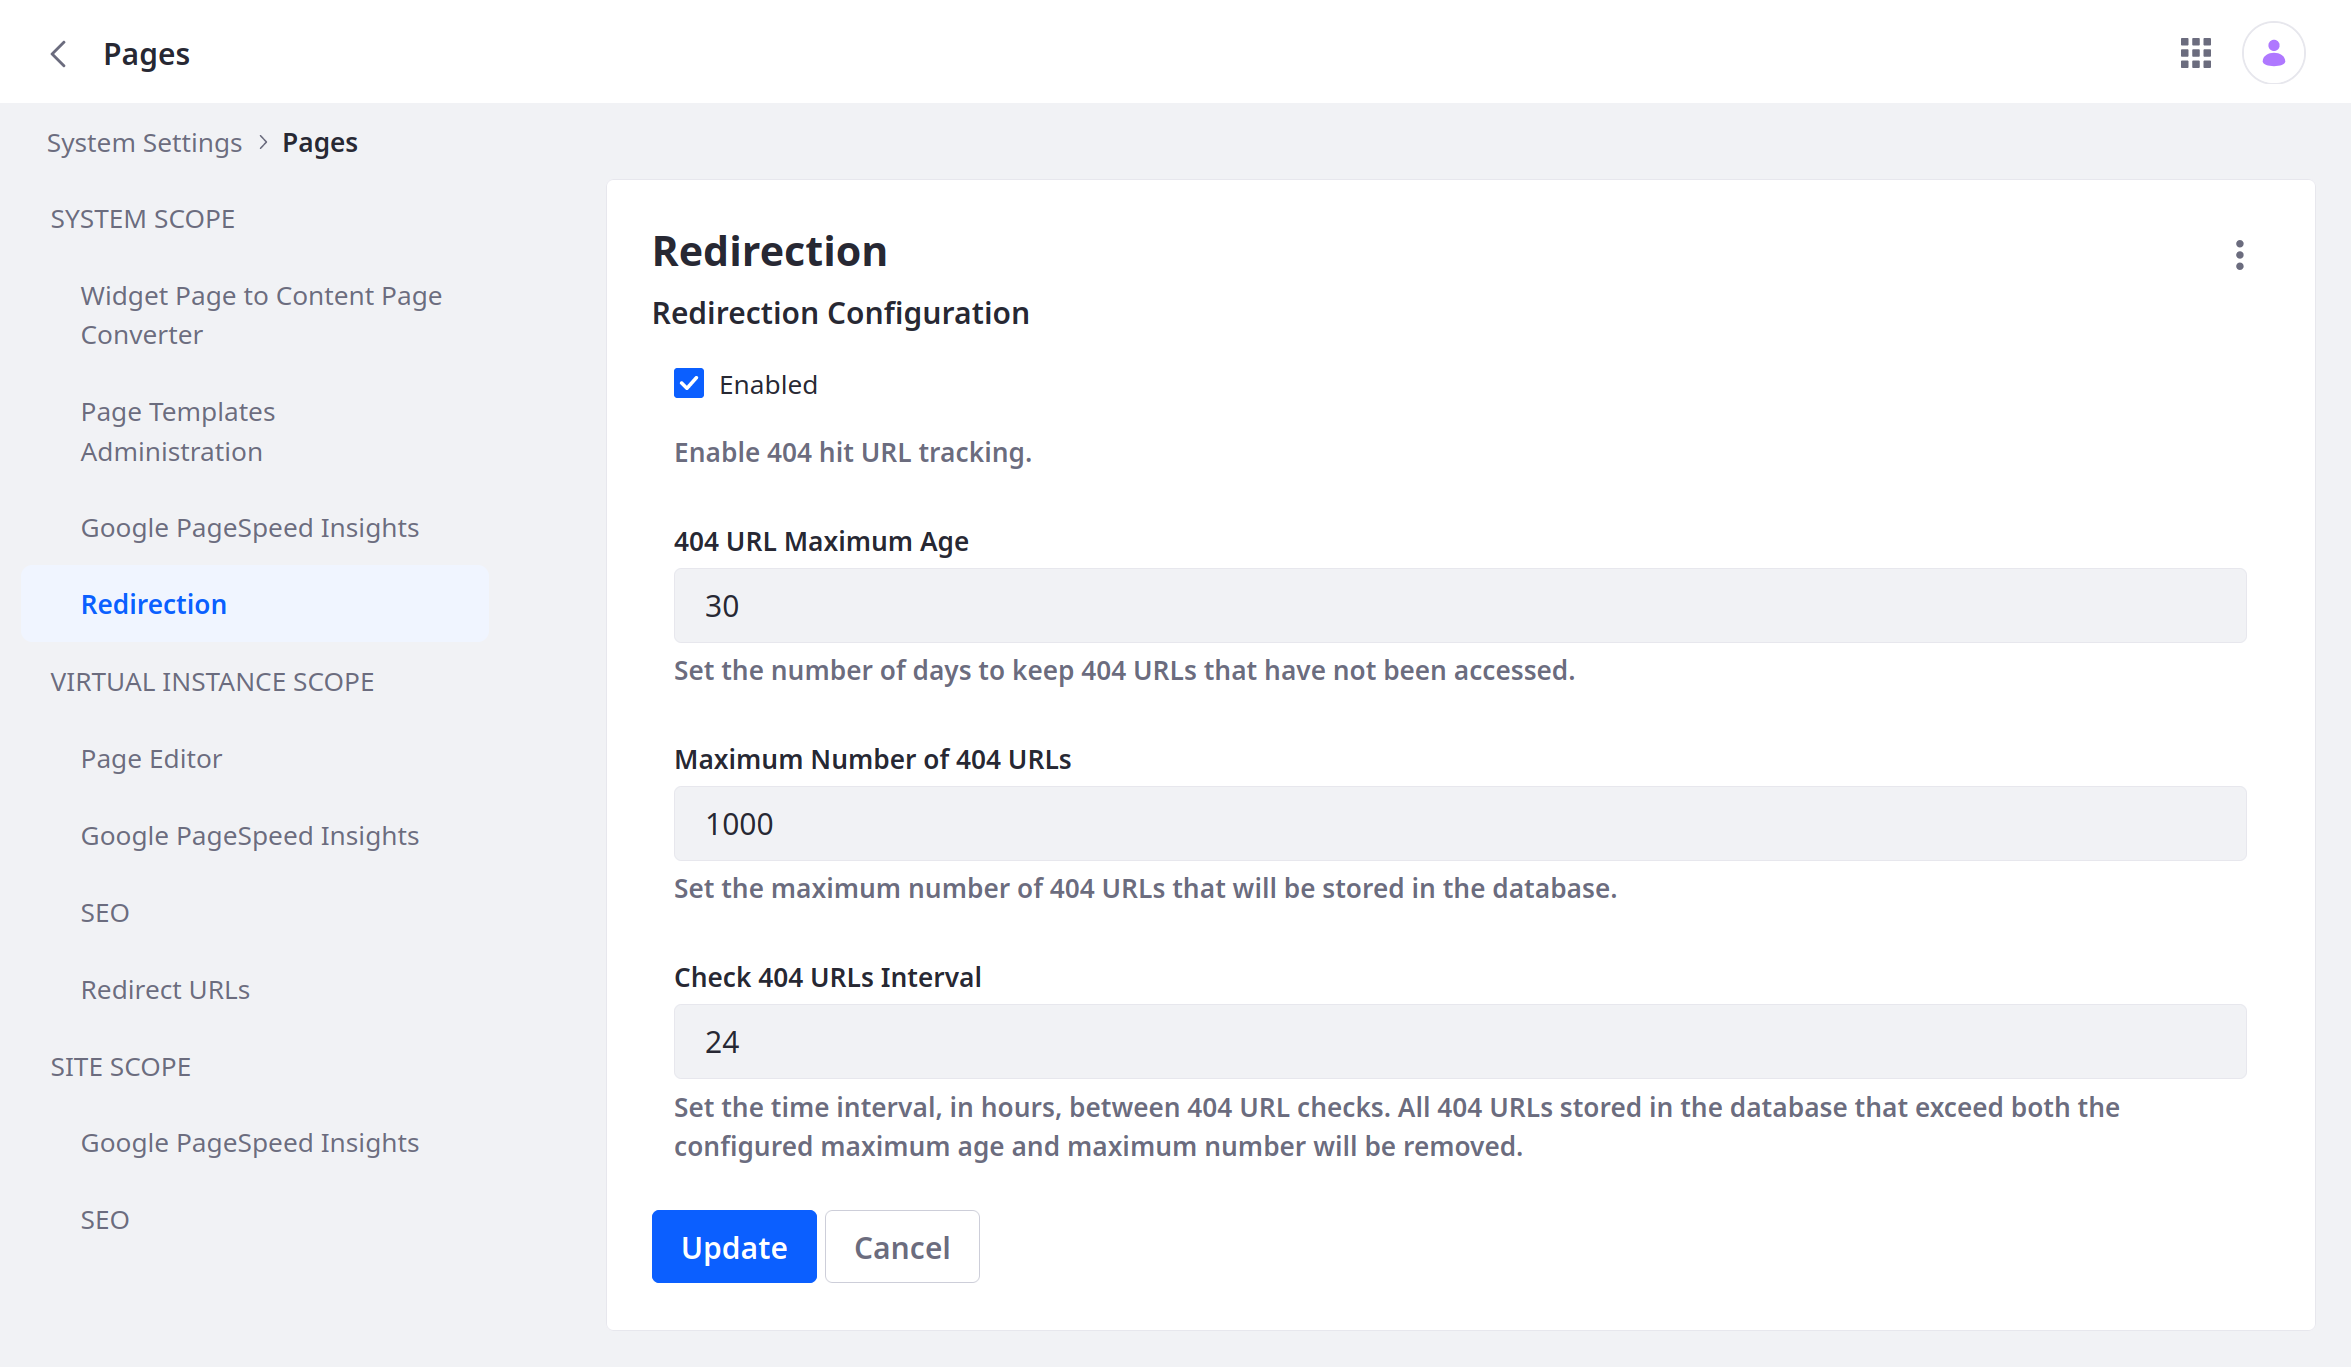Click the user profile avatar icon
This screenshot has width=2351, height=1367.
[2273, 52]
